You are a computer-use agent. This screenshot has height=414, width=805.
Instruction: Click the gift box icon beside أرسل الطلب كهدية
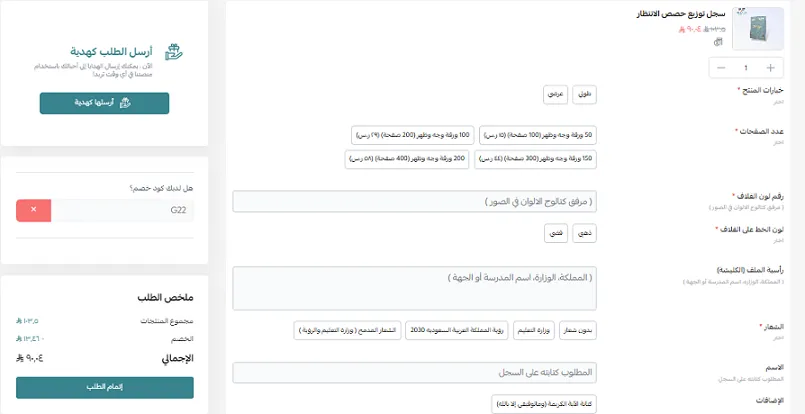(174, 52)
